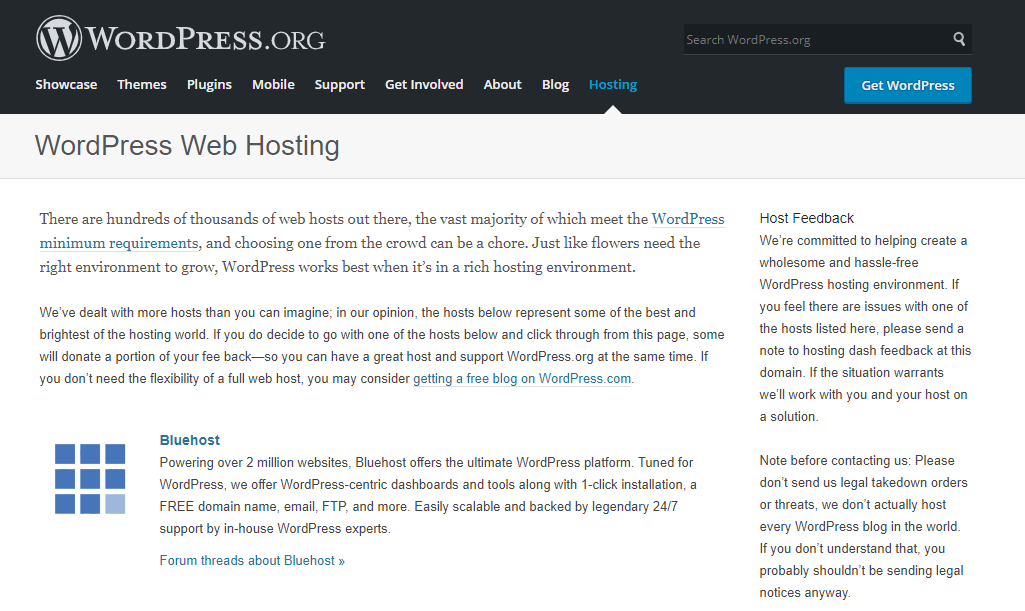Click the search magnifier icon
The width and height of the screenshot is (1025, 611).
coord(958,38)
